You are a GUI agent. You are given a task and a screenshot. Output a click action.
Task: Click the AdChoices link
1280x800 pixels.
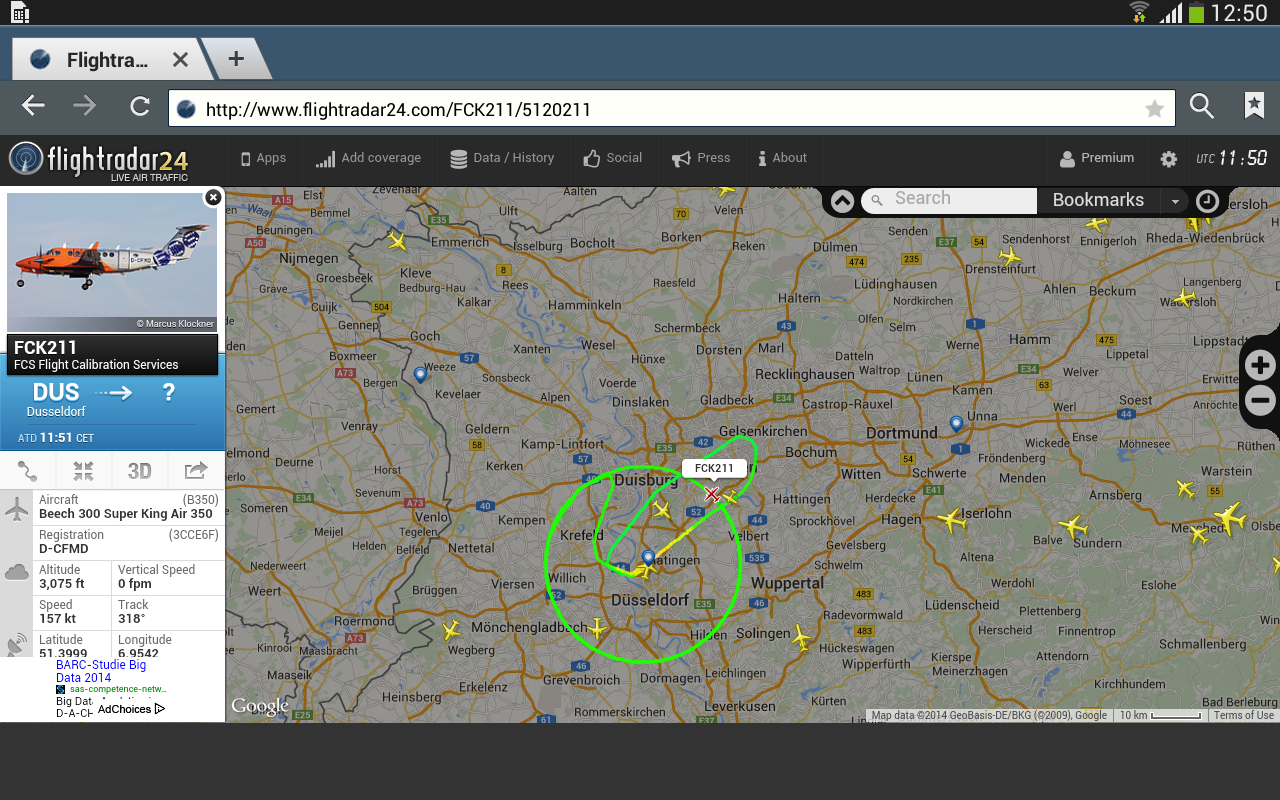131,709
